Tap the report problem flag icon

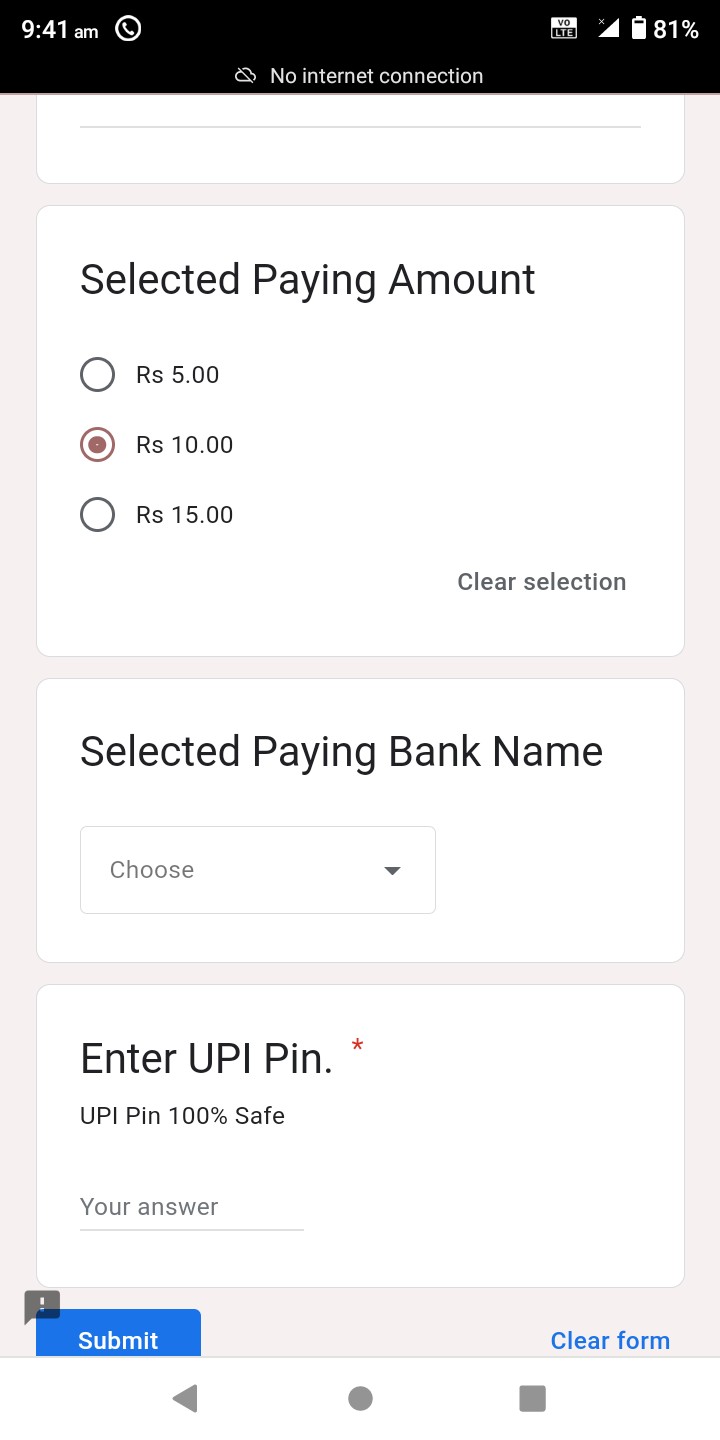(42, 1305)
